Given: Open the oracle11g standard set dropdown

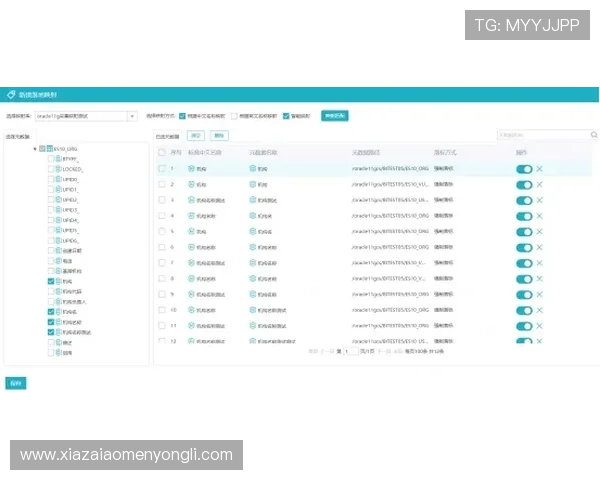Looking at the screenshot, I should (x=131, y=116).
